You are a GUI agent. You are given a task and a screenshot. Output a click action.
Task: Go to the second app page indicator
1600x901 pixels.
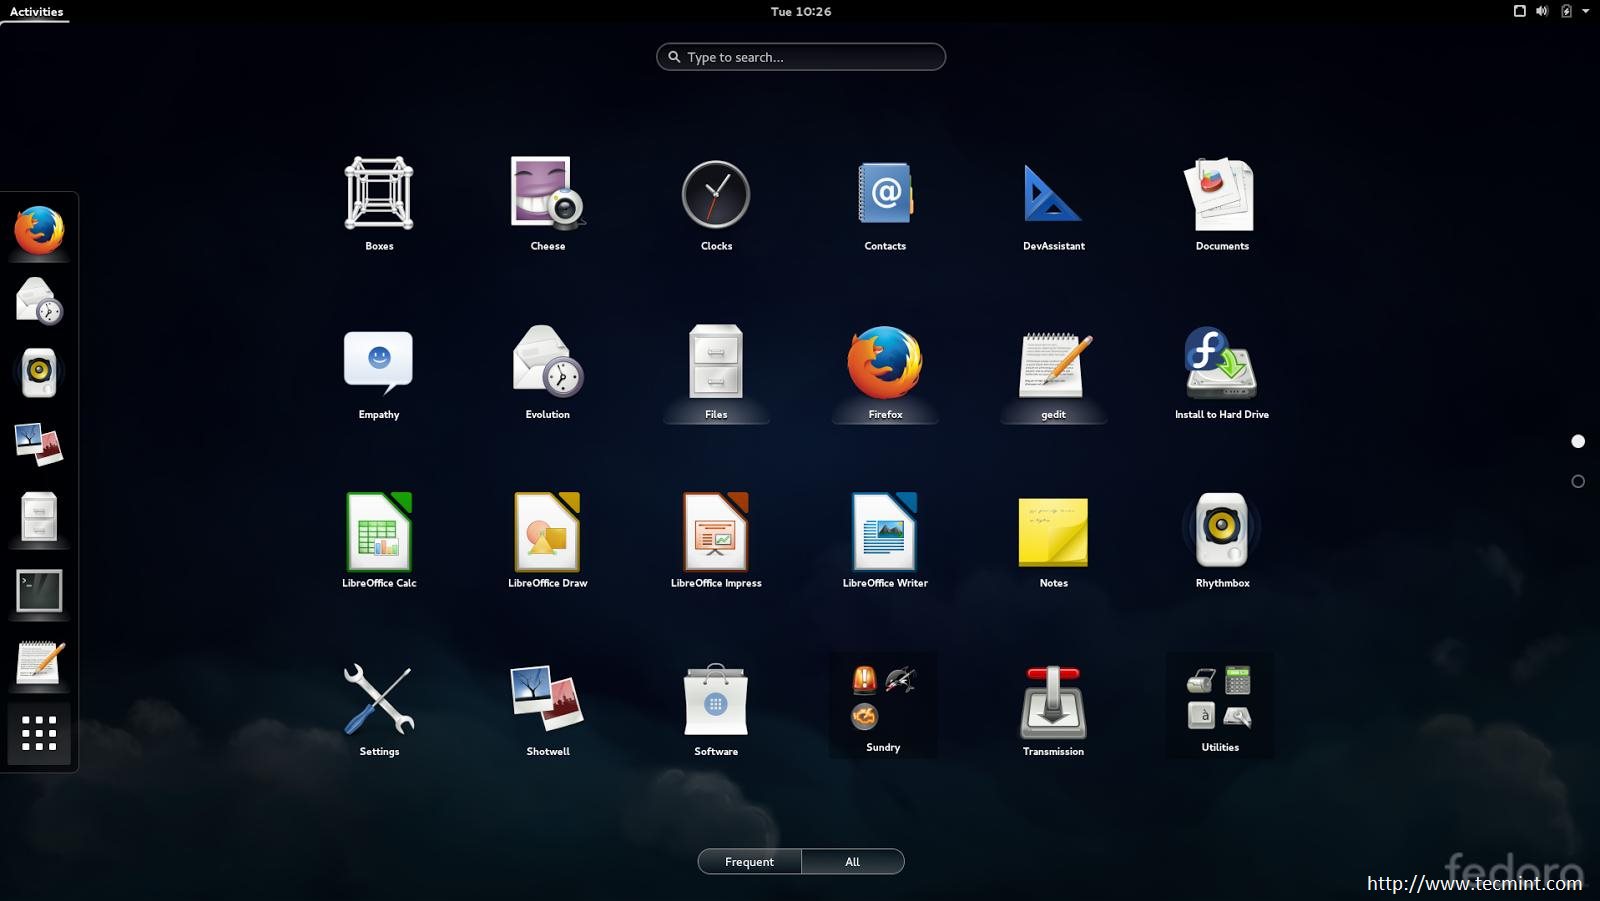pyautogui.click(x=1578, y=481)
